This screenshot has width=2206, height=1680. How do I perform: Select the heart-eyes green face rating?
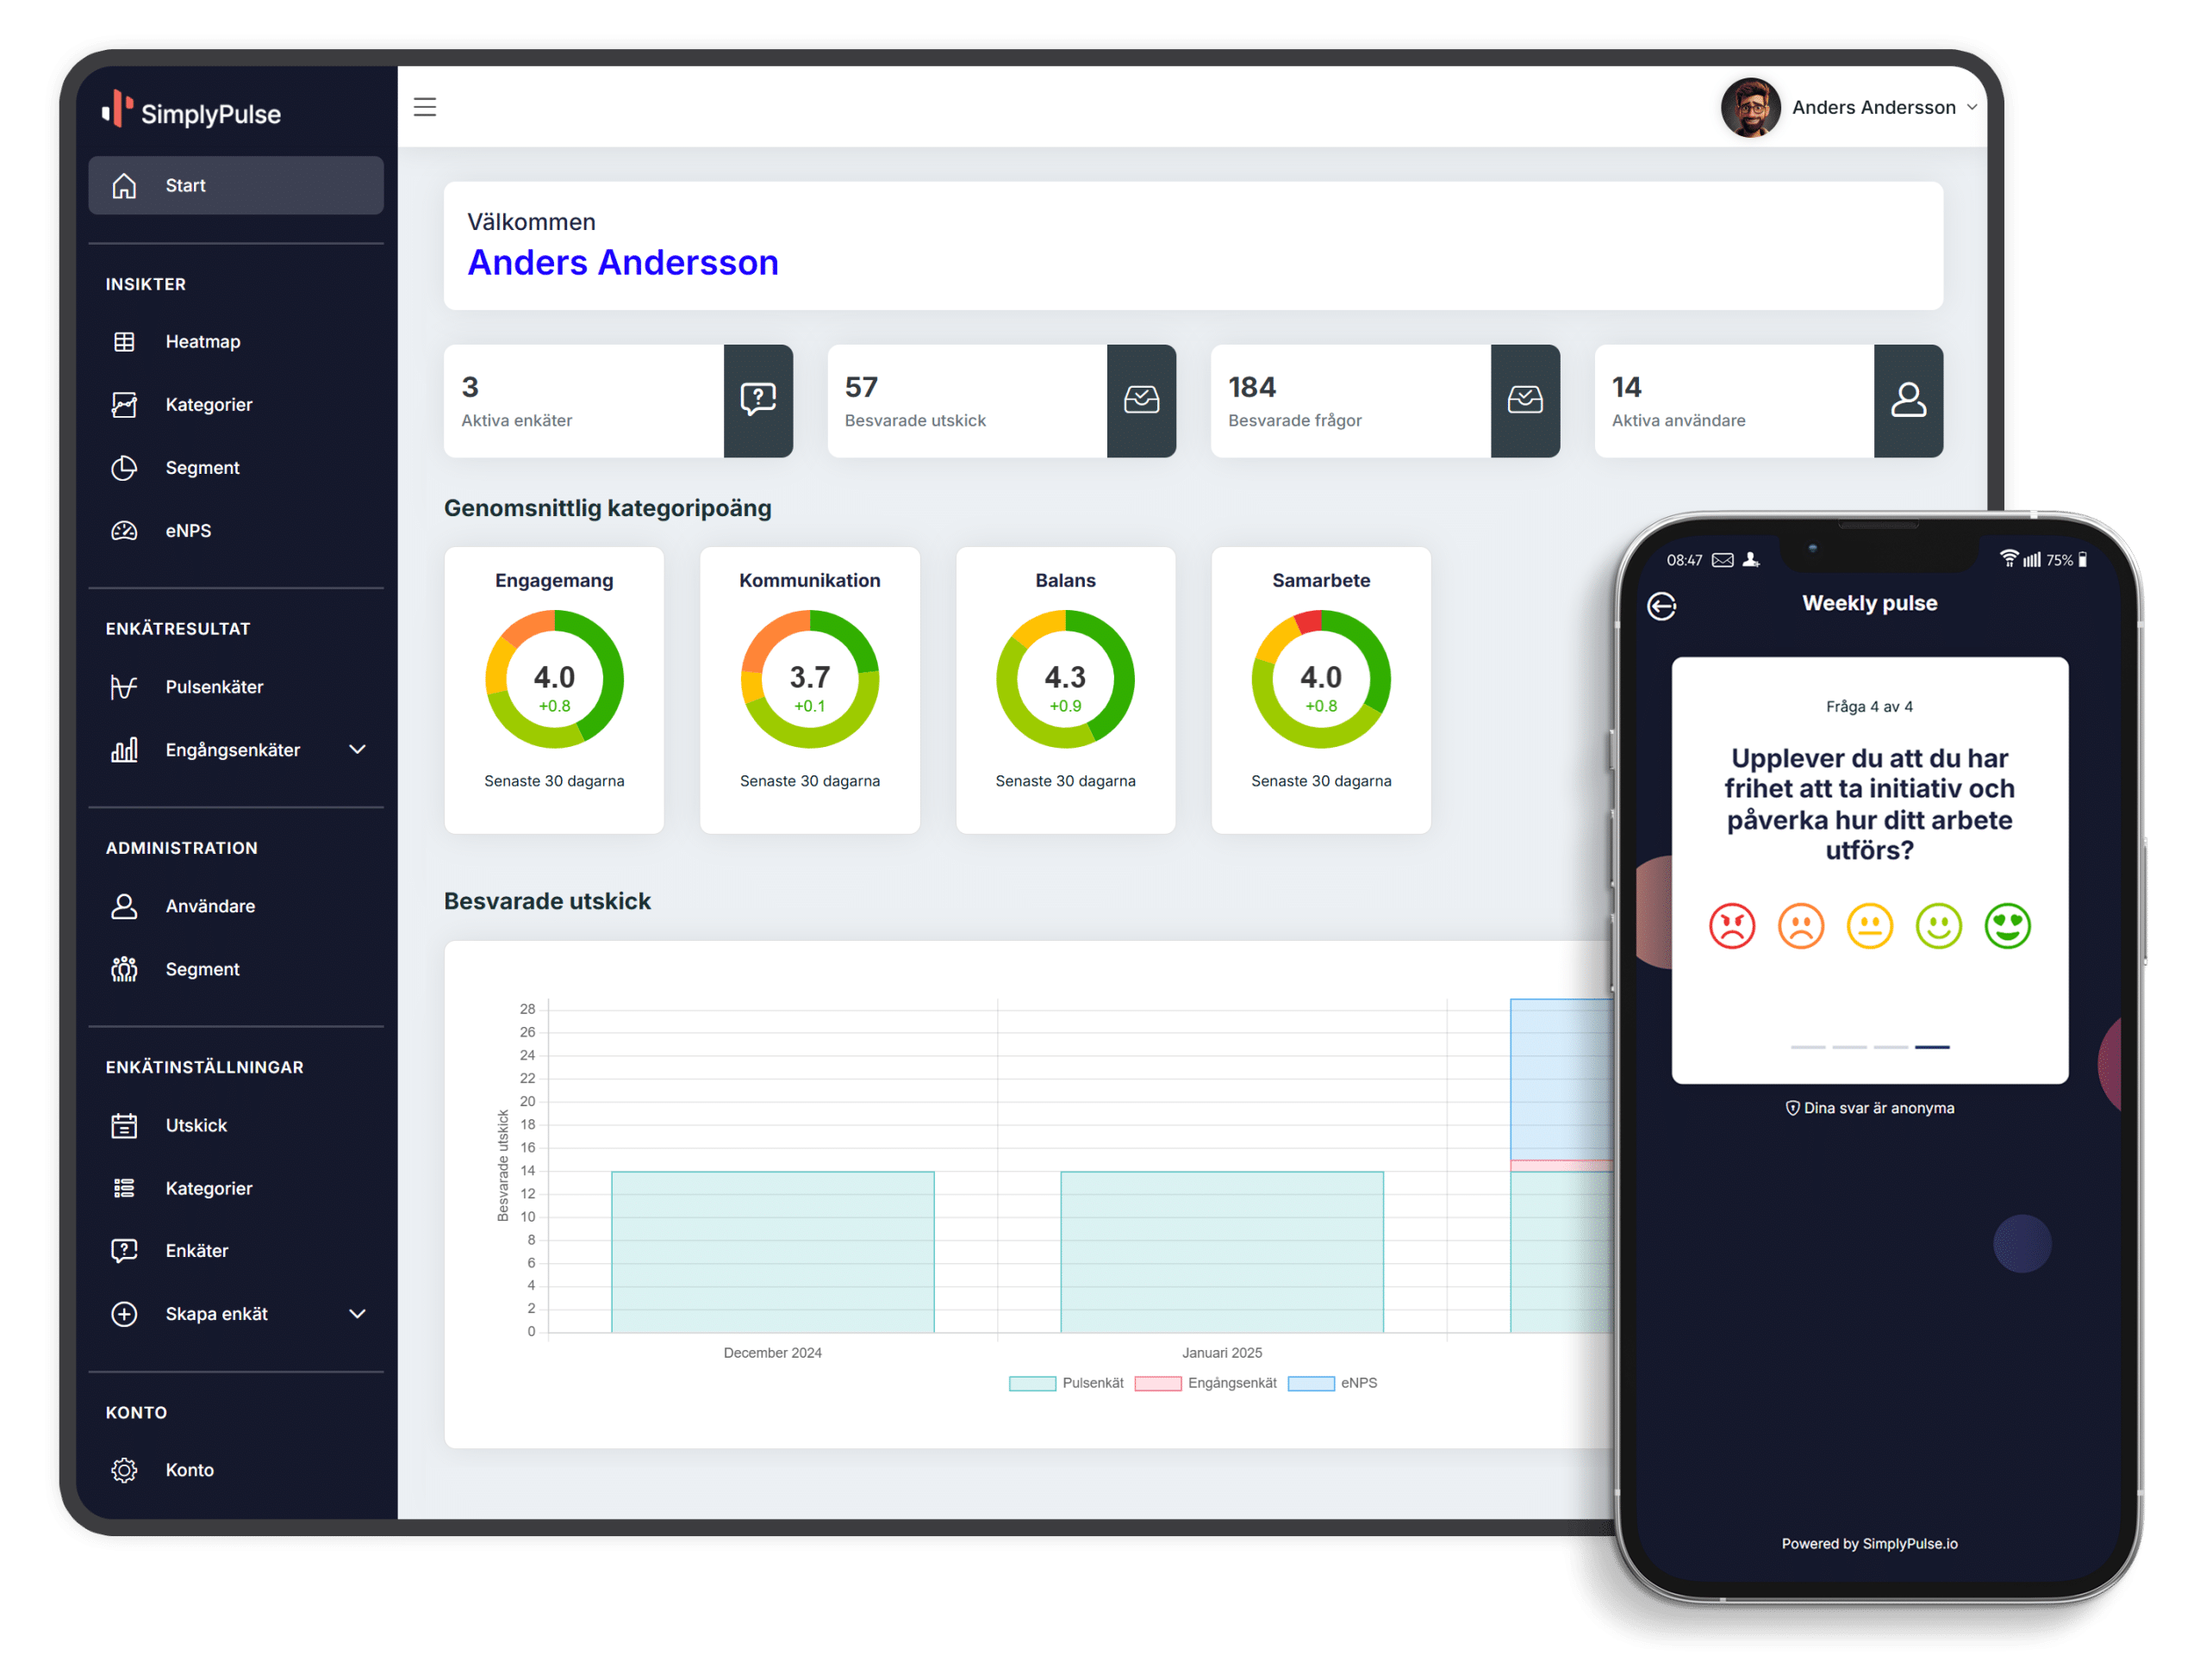pyautogui.click(x=2007, y=926)
